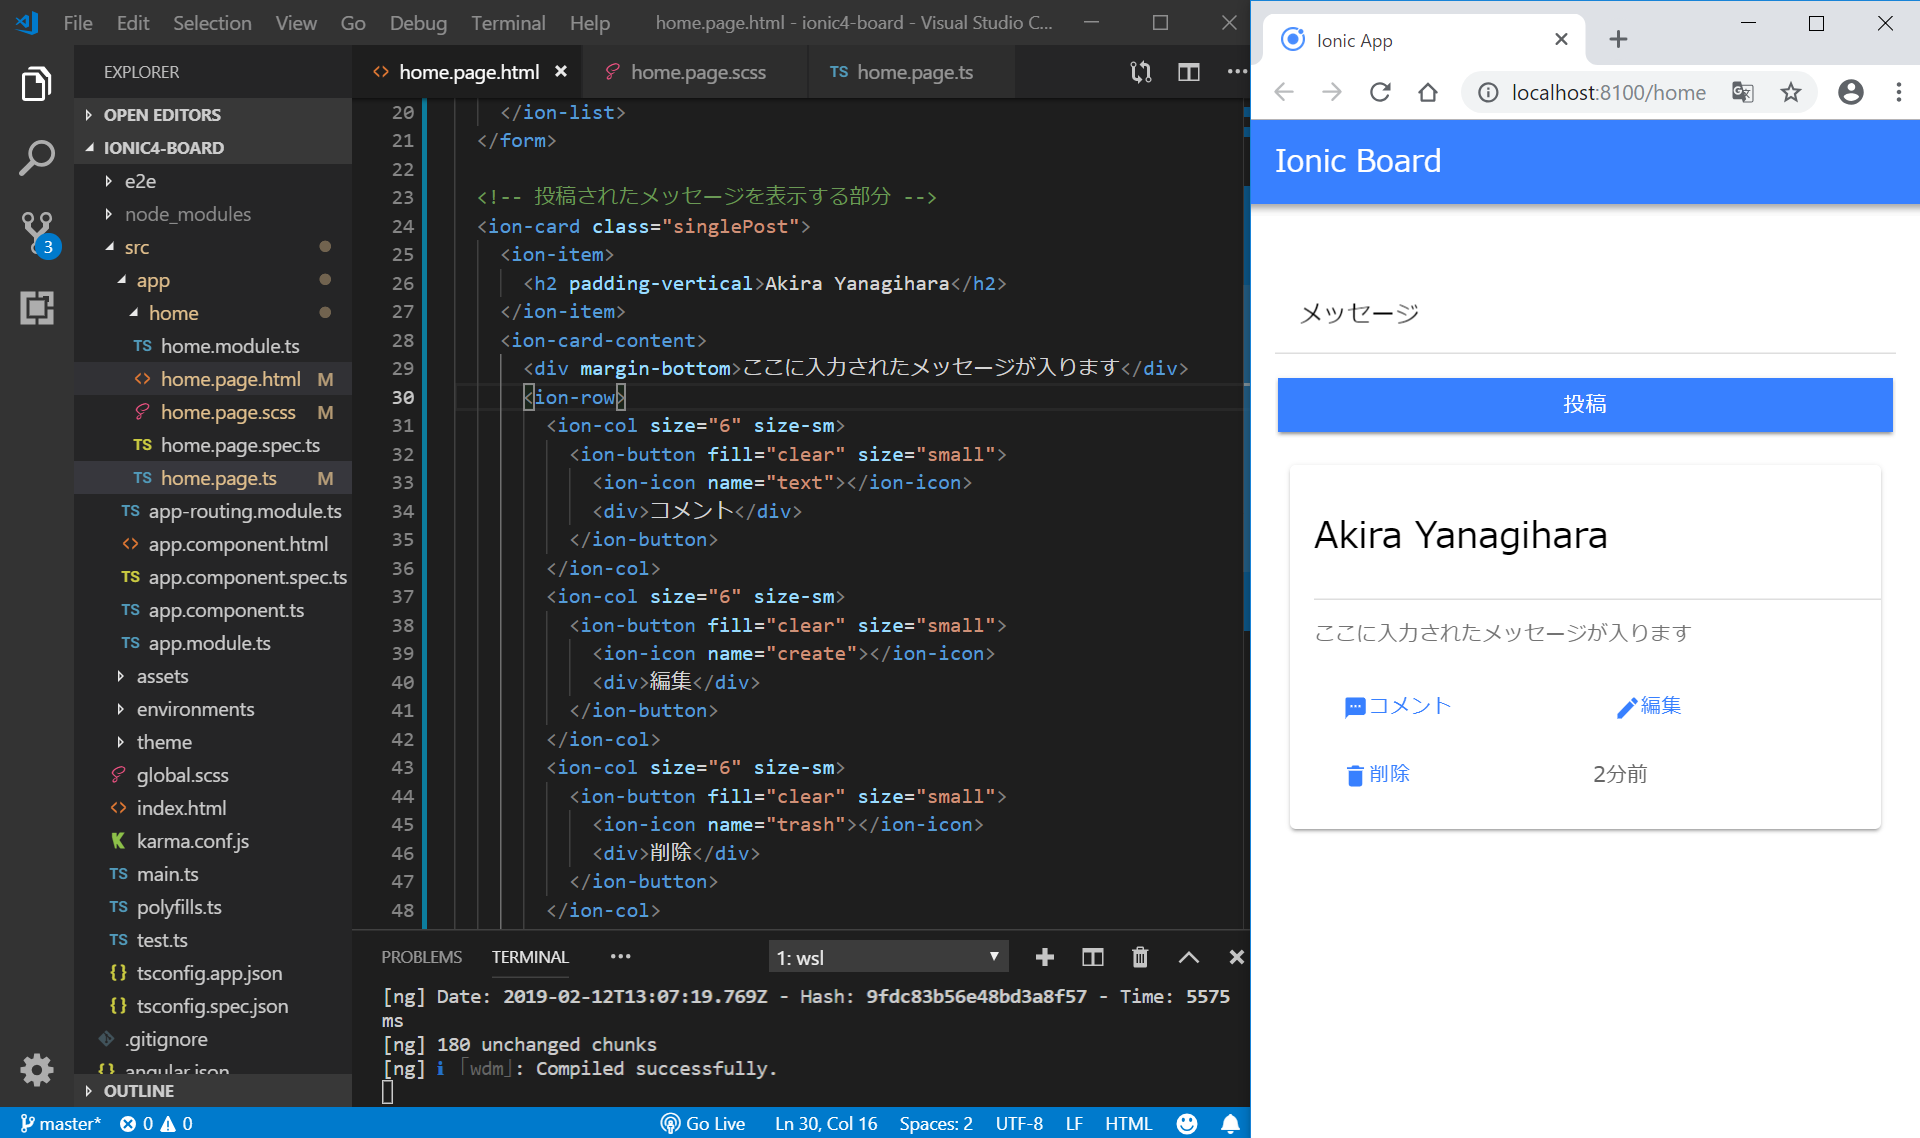Click the split editor right icon
This screenshot has height=1138, width=1920.
click(x=1188, y=72)
